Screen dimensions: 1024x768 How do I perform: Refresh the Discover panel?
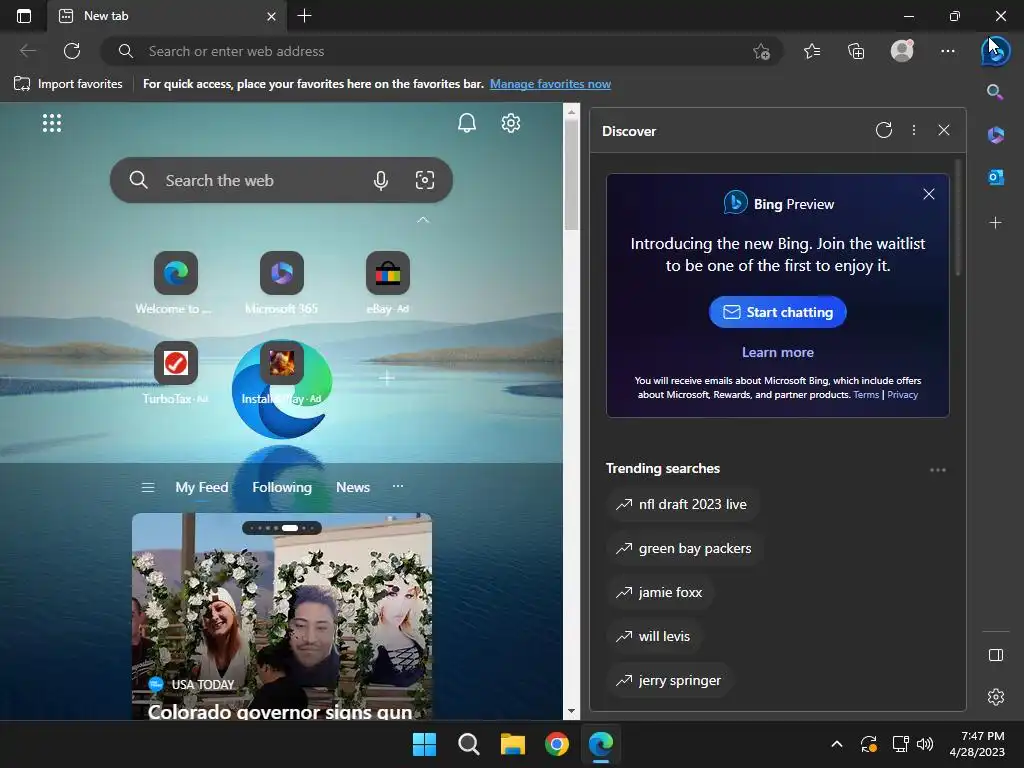coord(884,130)
